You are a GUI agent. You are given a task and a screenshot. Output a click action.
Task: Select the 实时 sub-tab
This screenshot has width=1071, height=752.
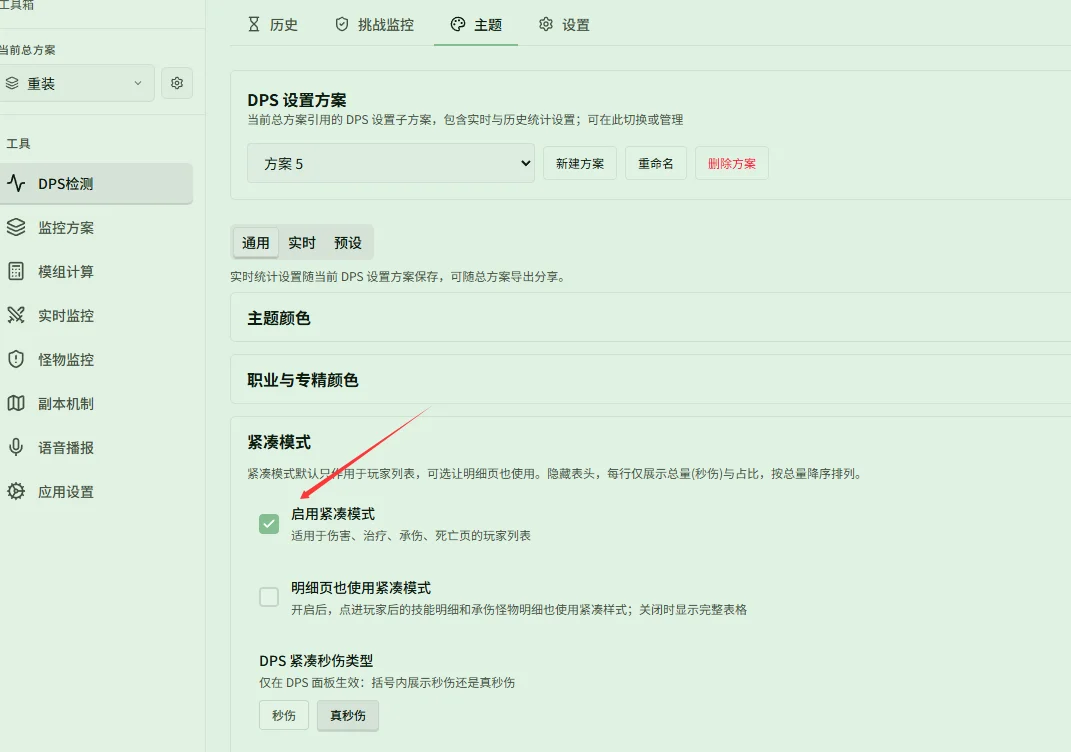pyautogui.click(x=301, y=242)
